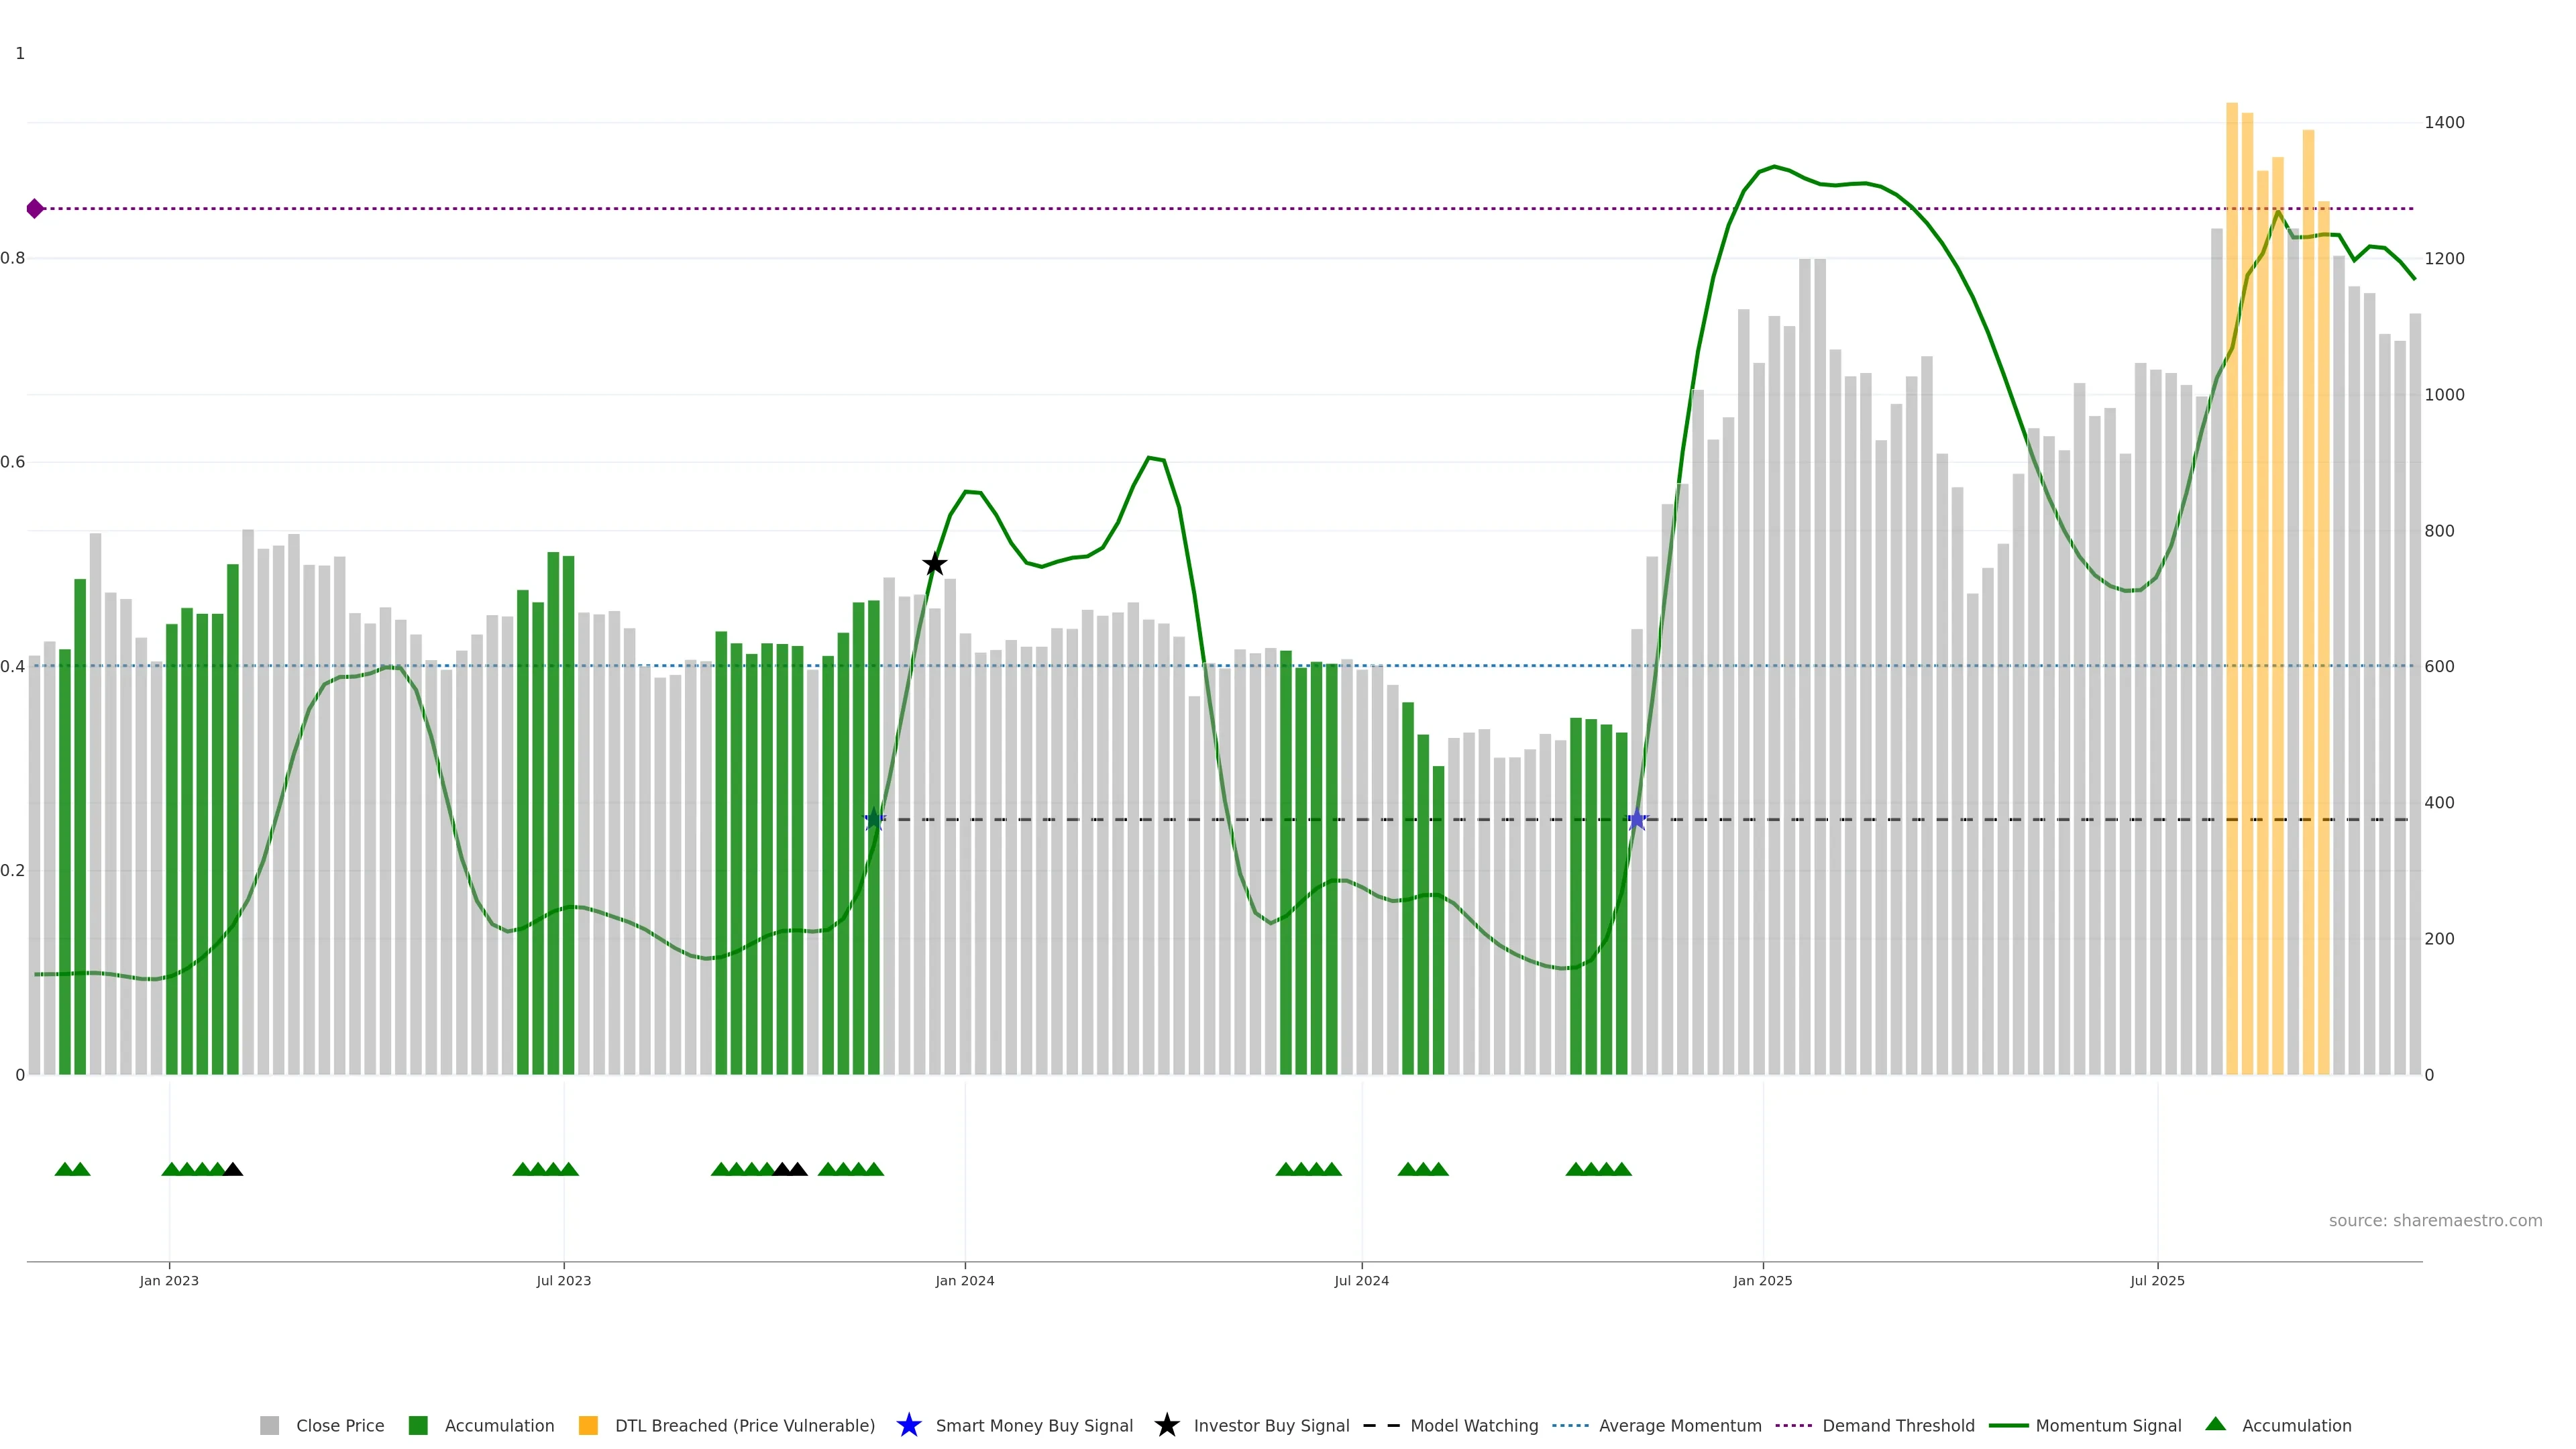The height and width of the screenshot is (1449, 2576).
Task: Toggle Demand Threshold legend entry
Action: click(1897, 1425)
